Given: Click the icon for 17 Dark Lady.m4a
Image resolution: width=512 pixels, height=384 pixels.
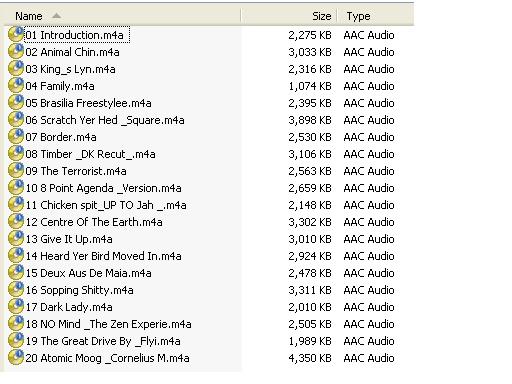Looking at the screenshot, I should point(16,307).
